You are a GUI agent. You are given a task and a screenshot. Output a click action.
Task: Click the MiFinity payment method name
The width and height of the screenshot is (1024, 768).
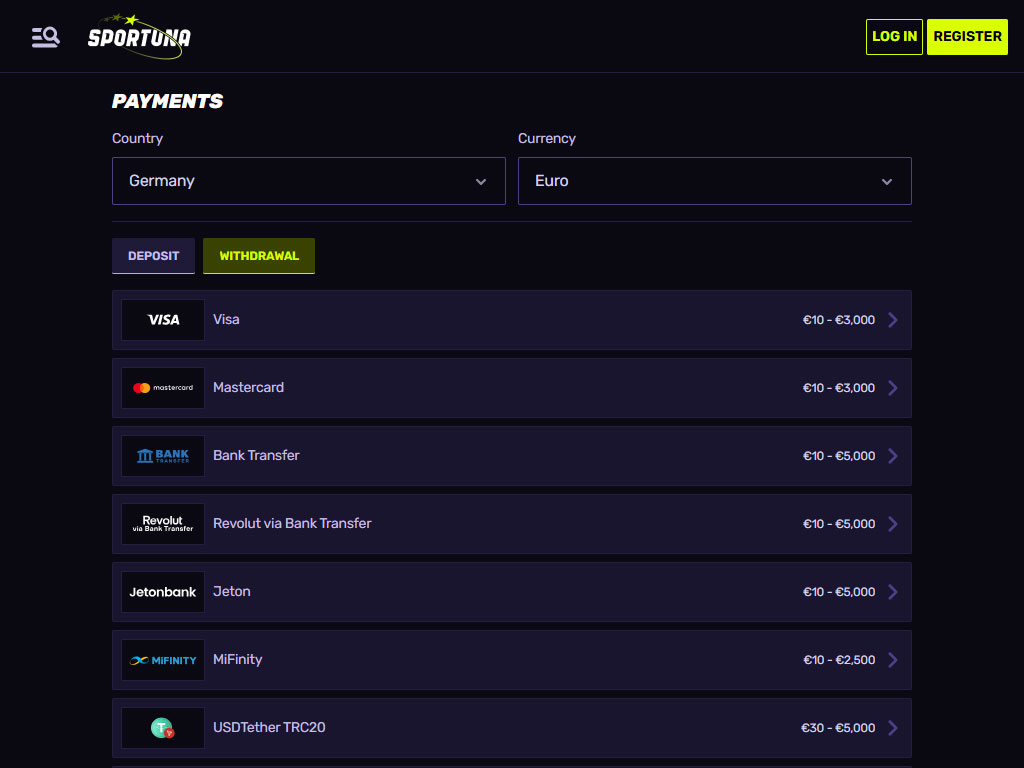point(238,659)
